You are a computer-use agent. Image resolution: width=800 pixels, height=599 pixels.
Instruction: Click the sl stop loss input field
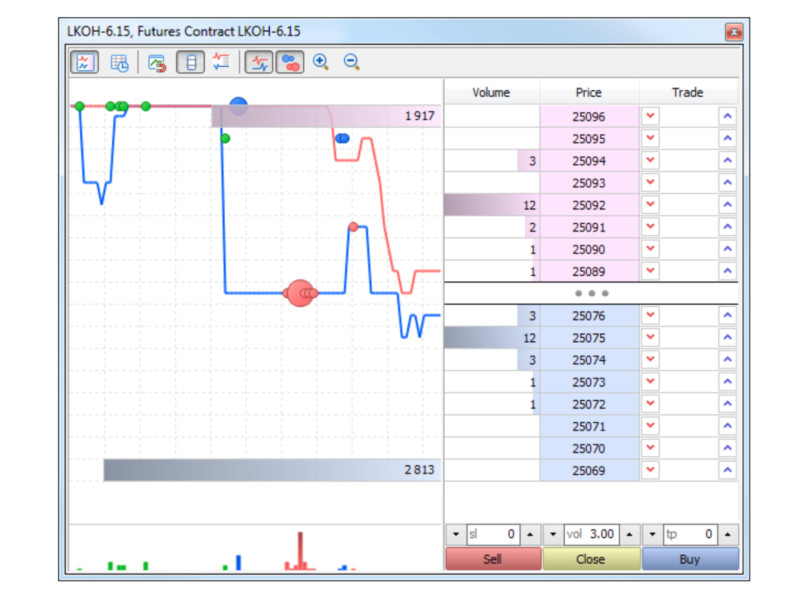(x=493, y=534)
